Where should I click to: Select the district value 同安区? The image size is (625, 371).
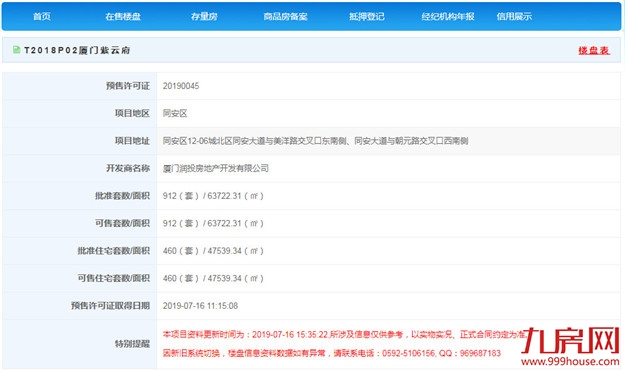pyautogui.click(x=175, y=113)
